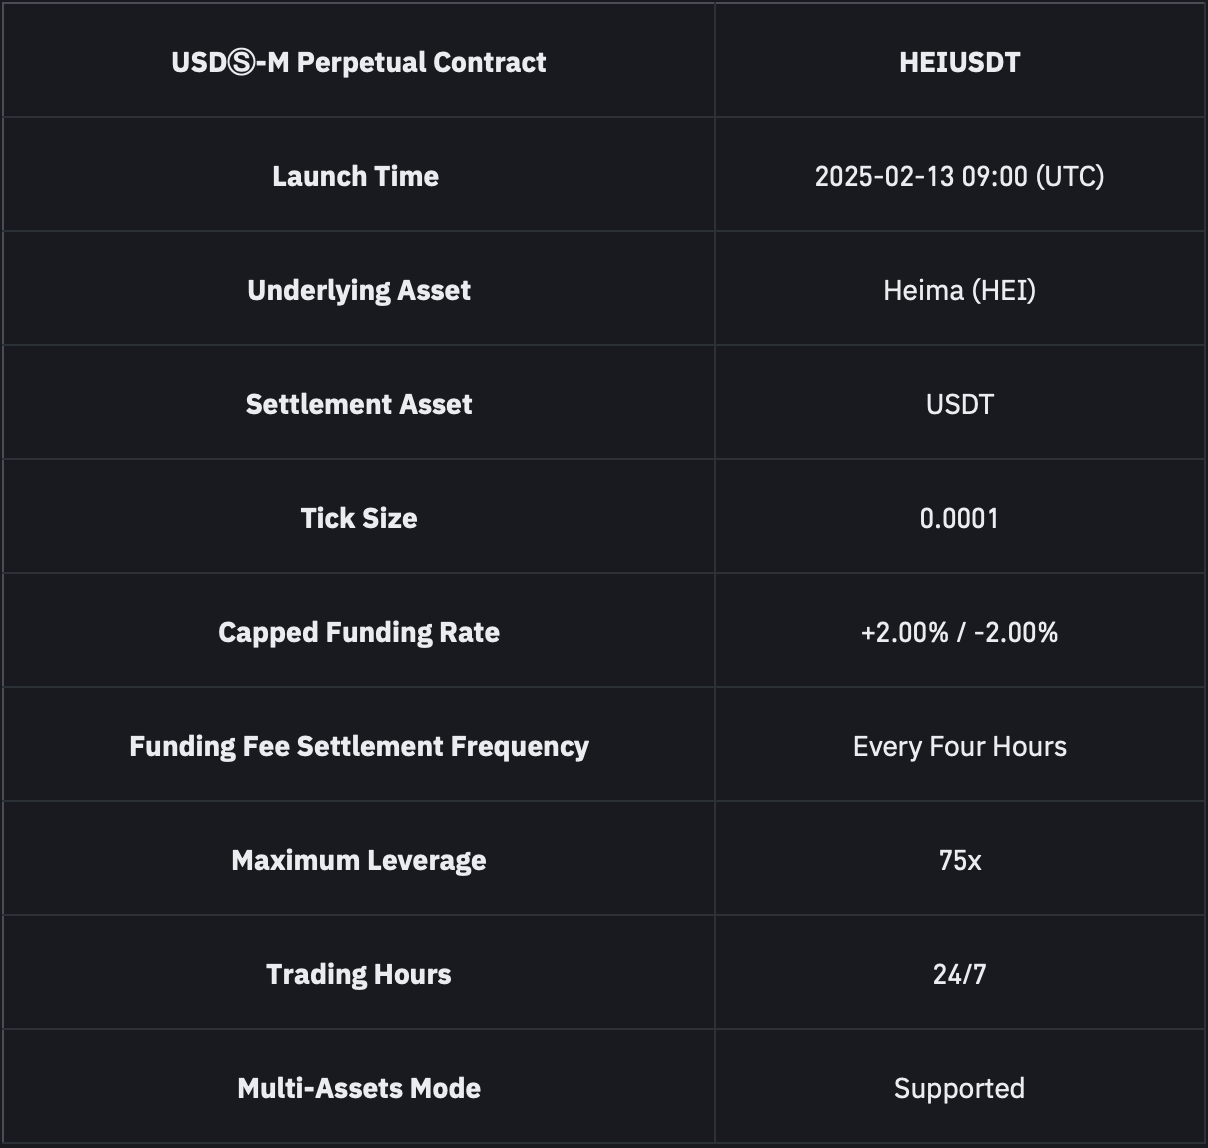Select the Every Four Hours value
1208x1148 pixels.
959,746
